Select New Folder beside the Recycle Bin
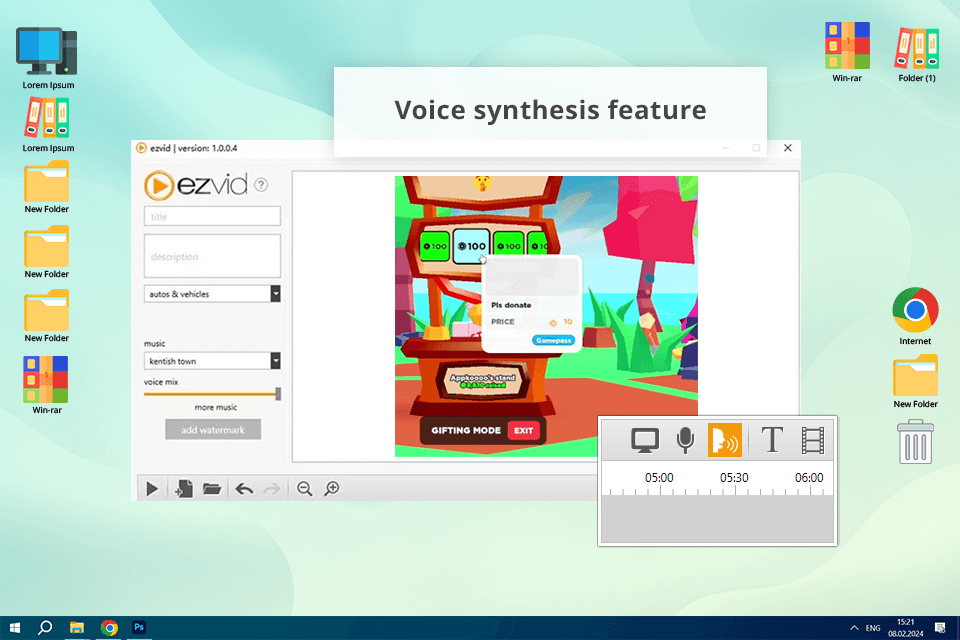Image resolution: width=960 pixels, height=640 pixels. (x=915, y=382)
